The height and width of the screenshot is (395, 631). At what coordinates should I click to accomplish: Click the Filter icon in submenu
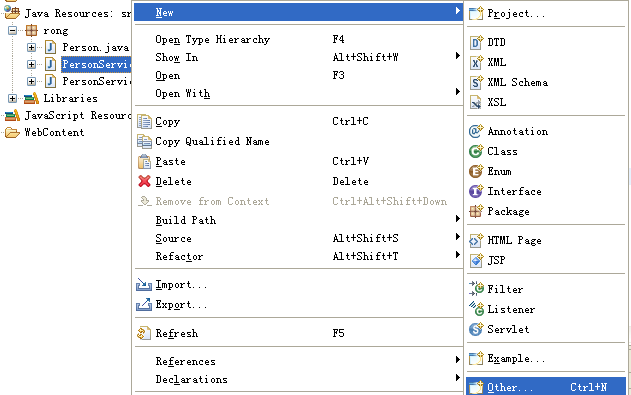tap(476, 289)
